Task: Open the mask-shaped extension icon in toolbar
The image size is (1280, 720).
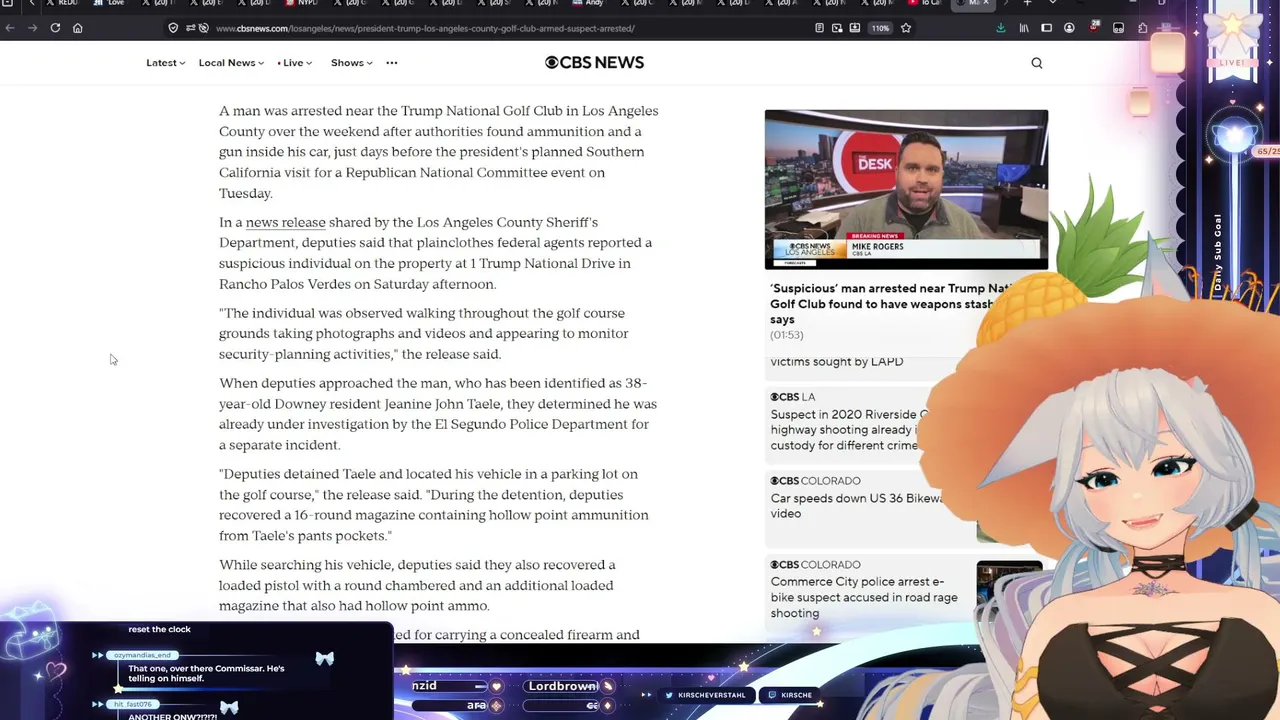Action: click(1118, 28)
